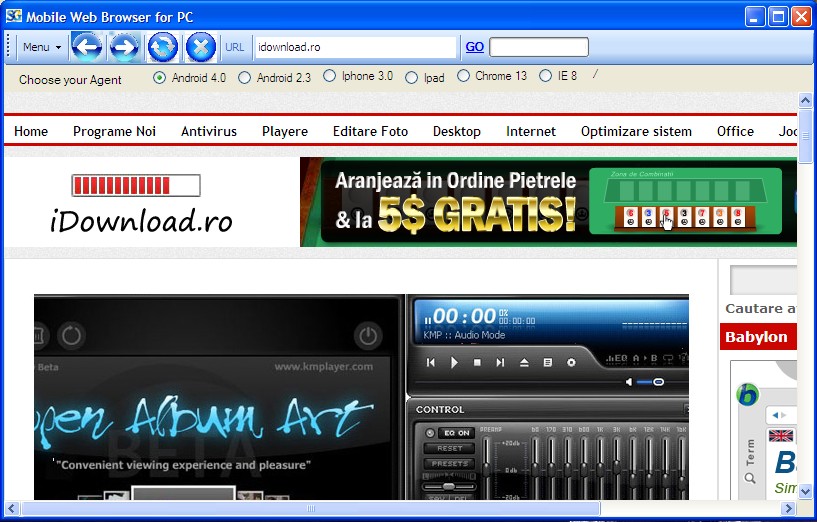Image resolution: width=817 pixels, height=522 pixels.
Task: Open the Menu dropdown
Action: point(42,47)
